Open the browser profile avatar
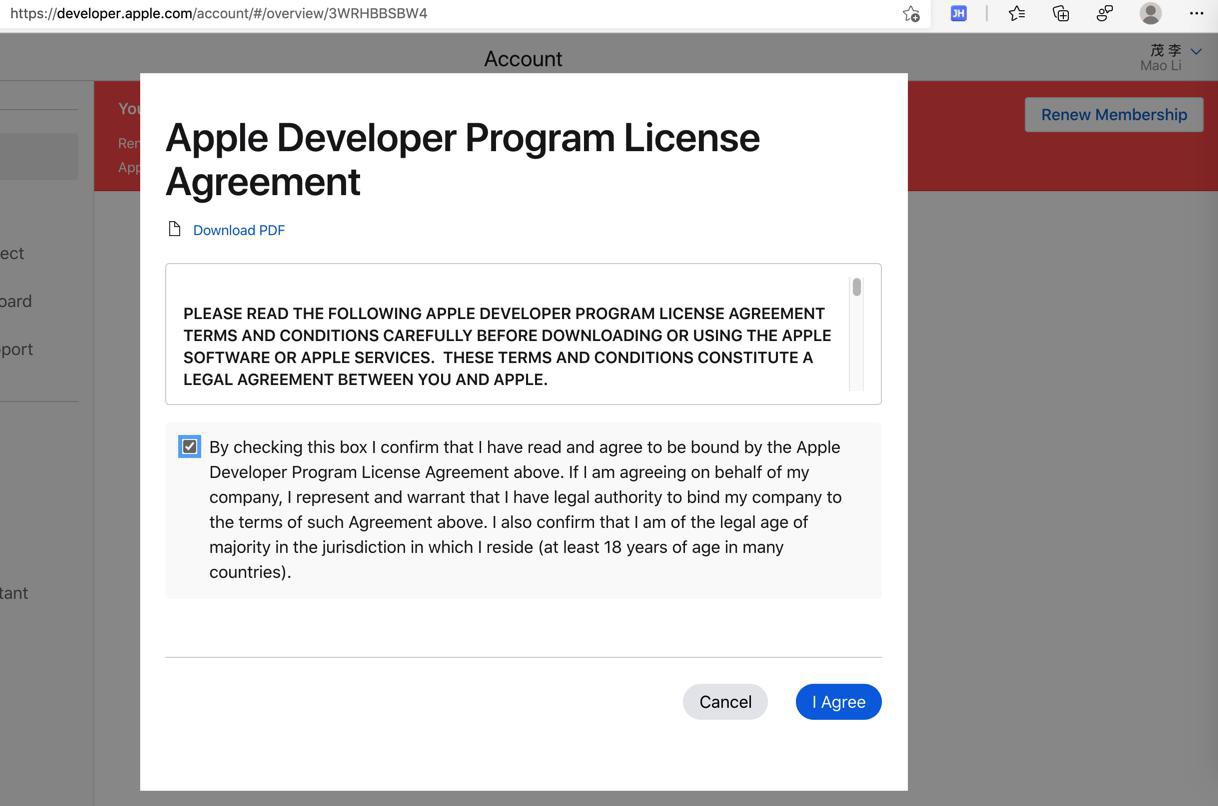The width and height of the screenshot is (1218, 806). pos(1151,13)
